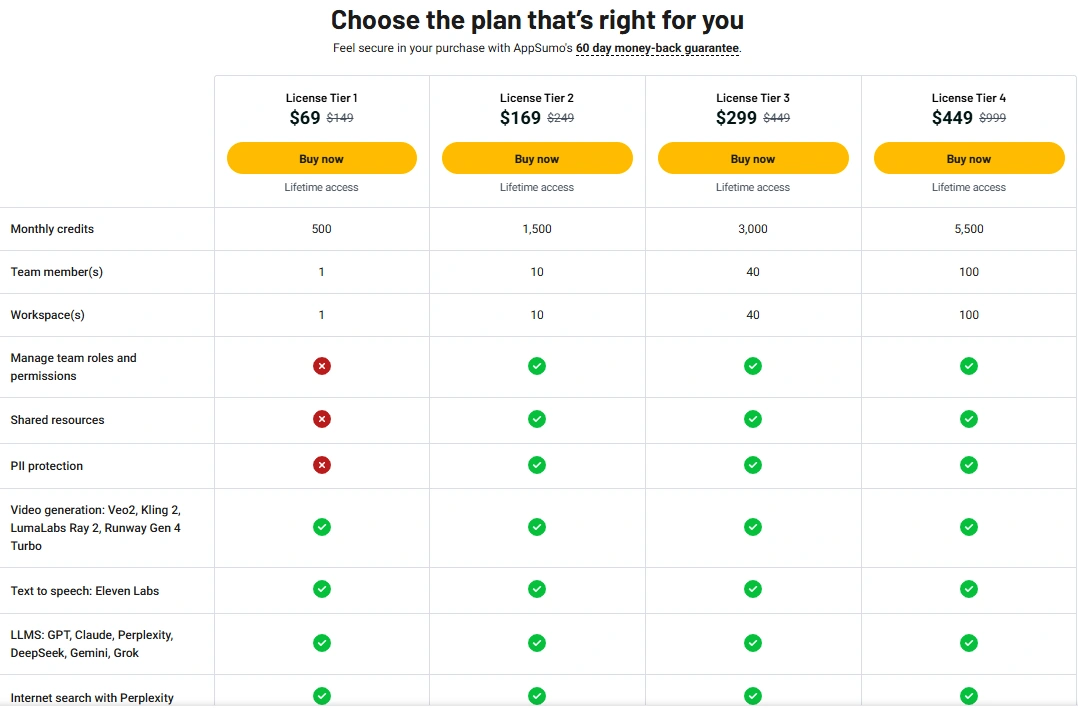Click Buy now for License Tier 2
Screen dimensions: 1078x708
[x=537, y=158]
